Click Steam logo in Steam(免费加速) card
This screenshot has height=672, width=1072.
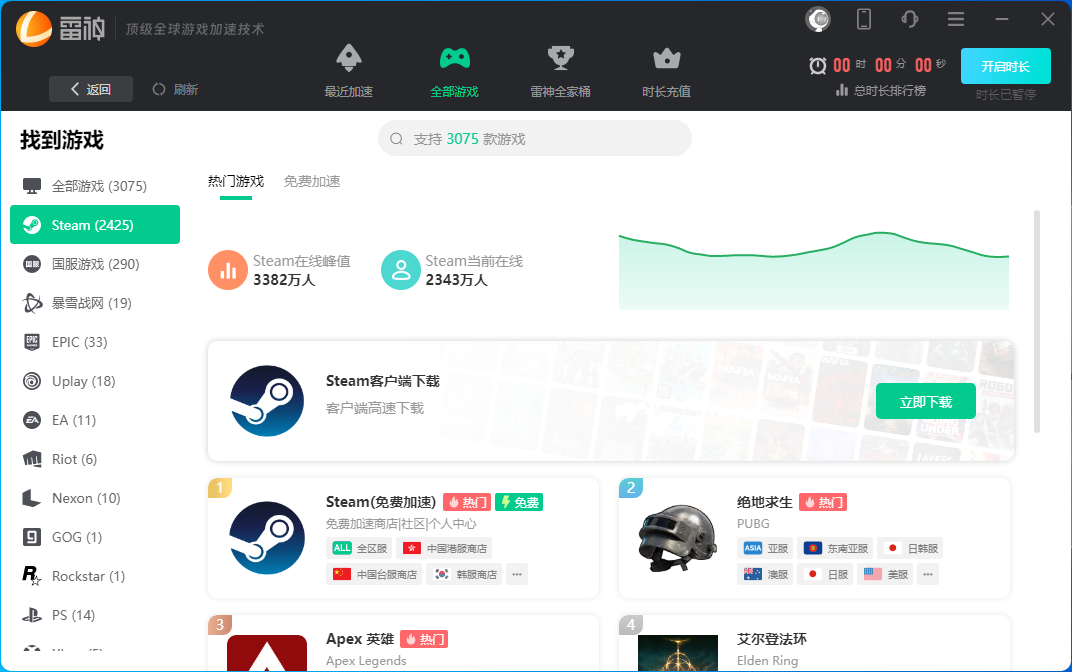[x=267, y=537]
